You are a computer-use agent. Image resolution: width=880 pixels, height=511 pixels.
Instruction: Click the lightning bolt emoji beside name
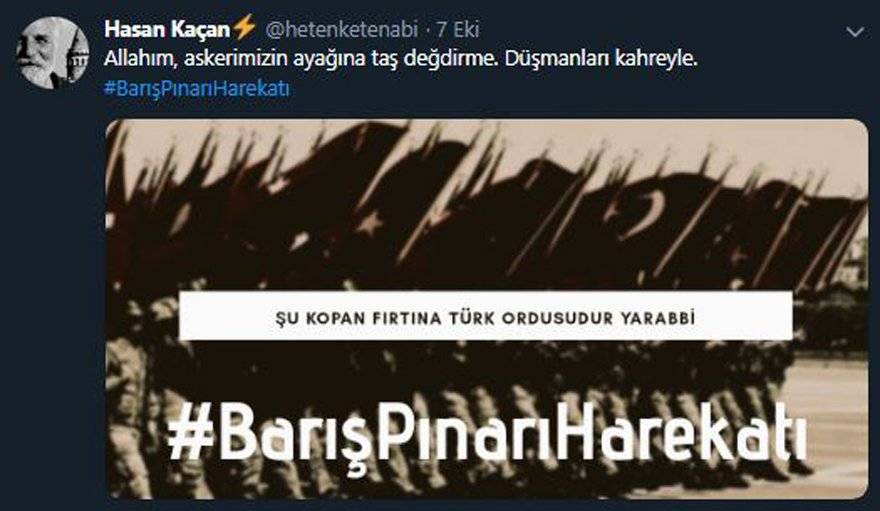(x=244, y=28)
